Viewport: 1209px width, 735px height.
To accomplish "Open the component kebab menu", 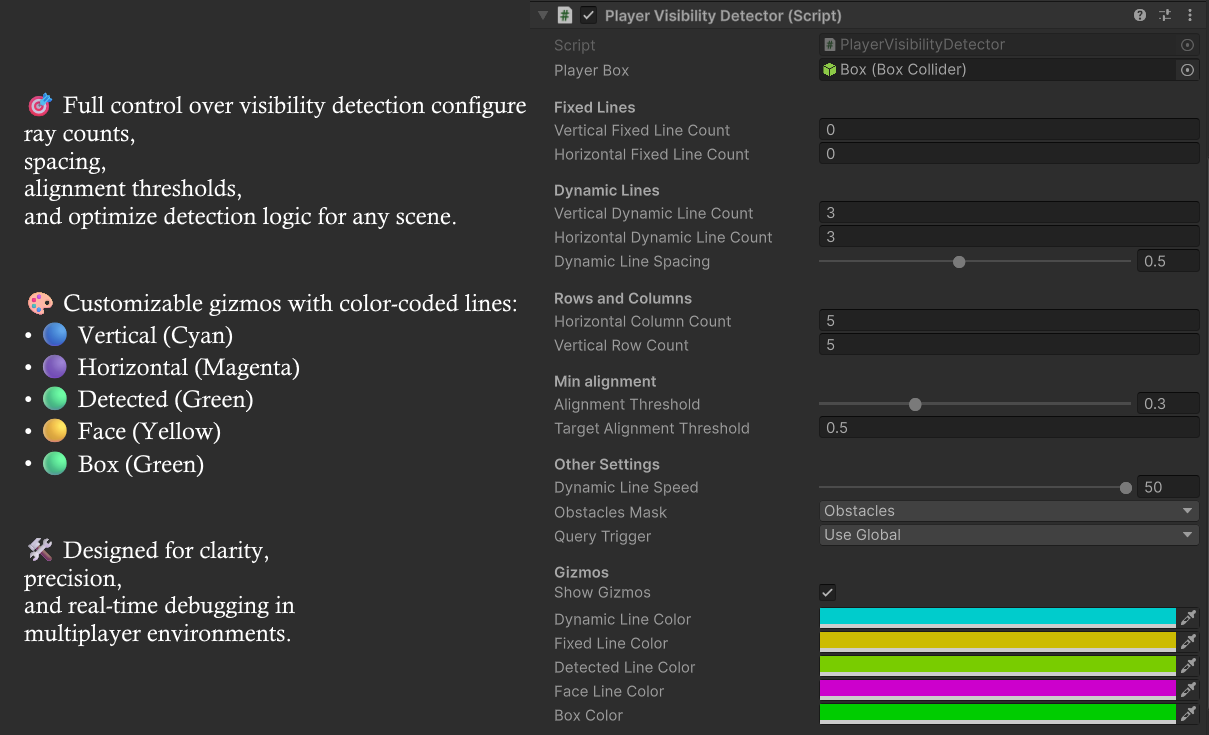I will click(1189, 16).
